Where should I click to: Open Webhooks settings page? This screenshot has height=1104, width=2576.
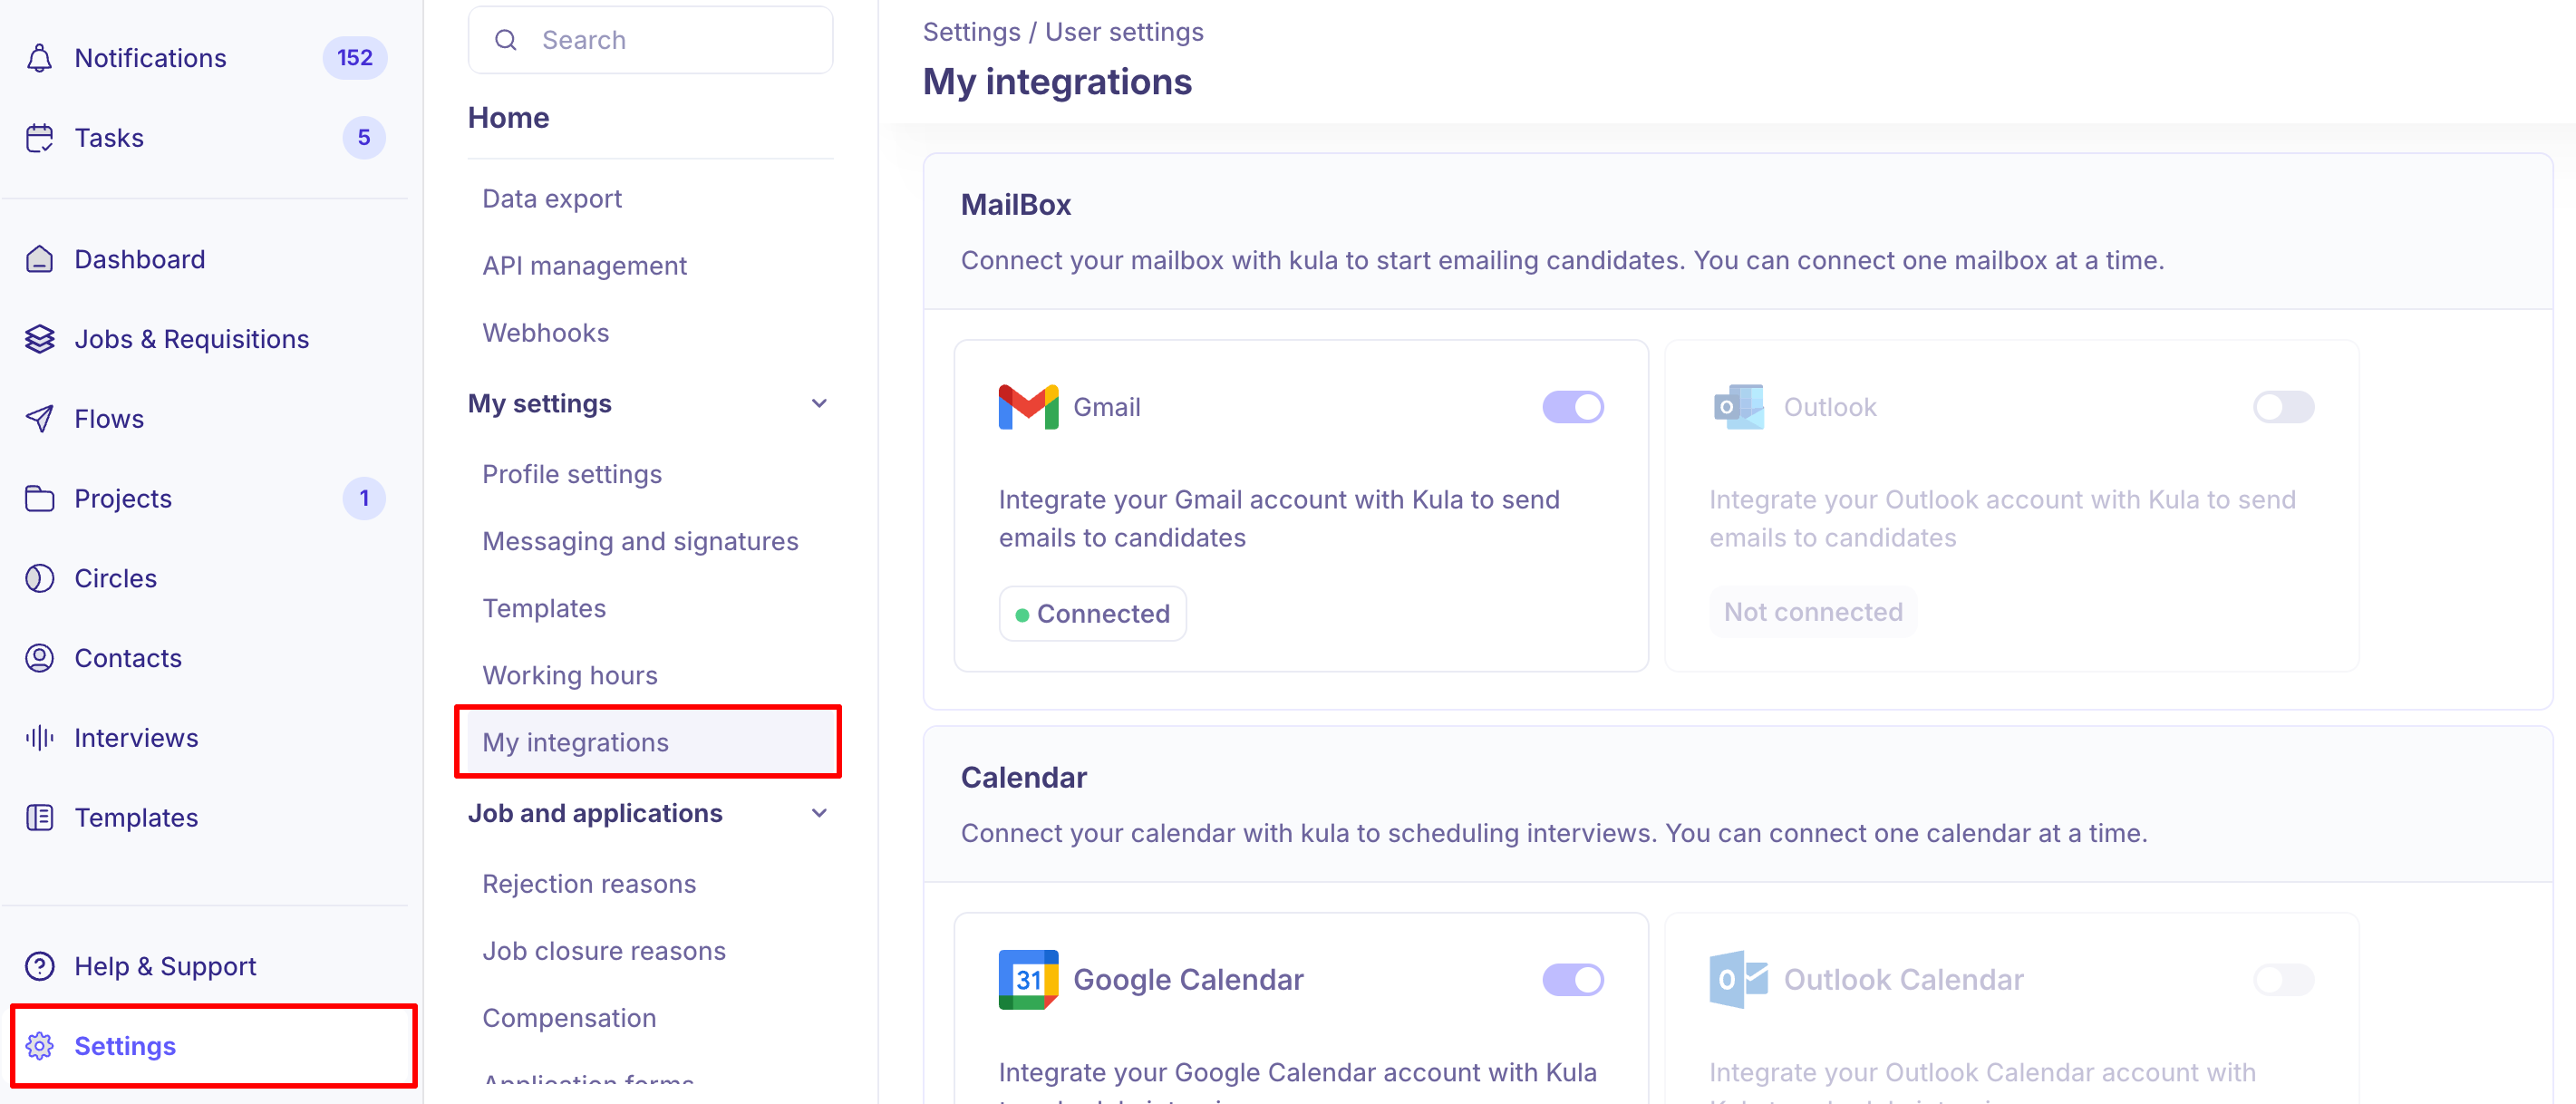coord(545,333)
